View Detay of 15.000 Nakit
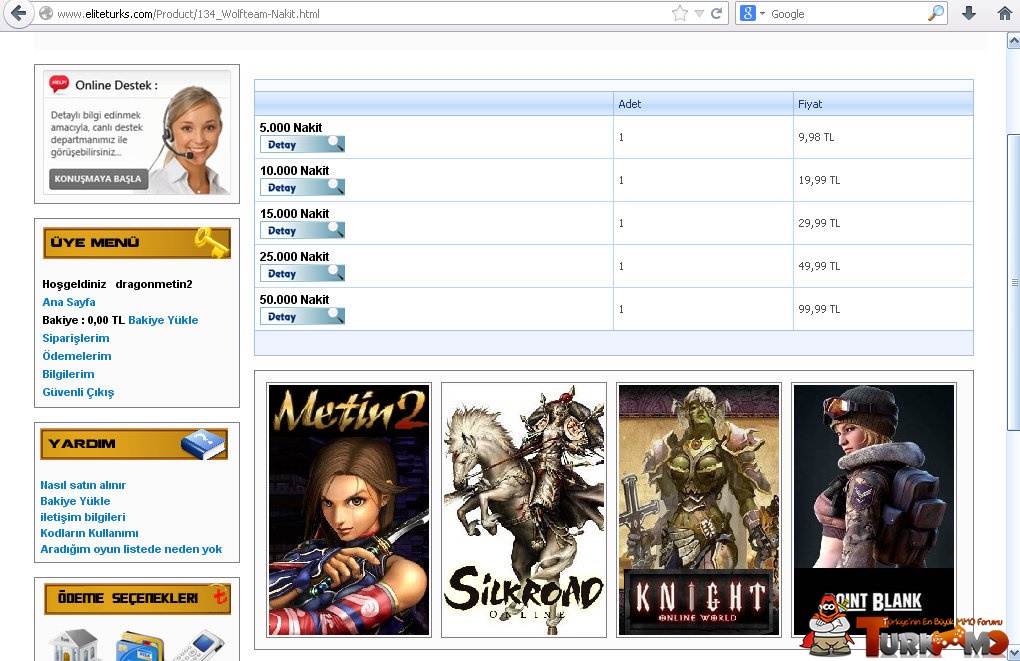This screenshot has height=661, width=1020. pos(302,230)
